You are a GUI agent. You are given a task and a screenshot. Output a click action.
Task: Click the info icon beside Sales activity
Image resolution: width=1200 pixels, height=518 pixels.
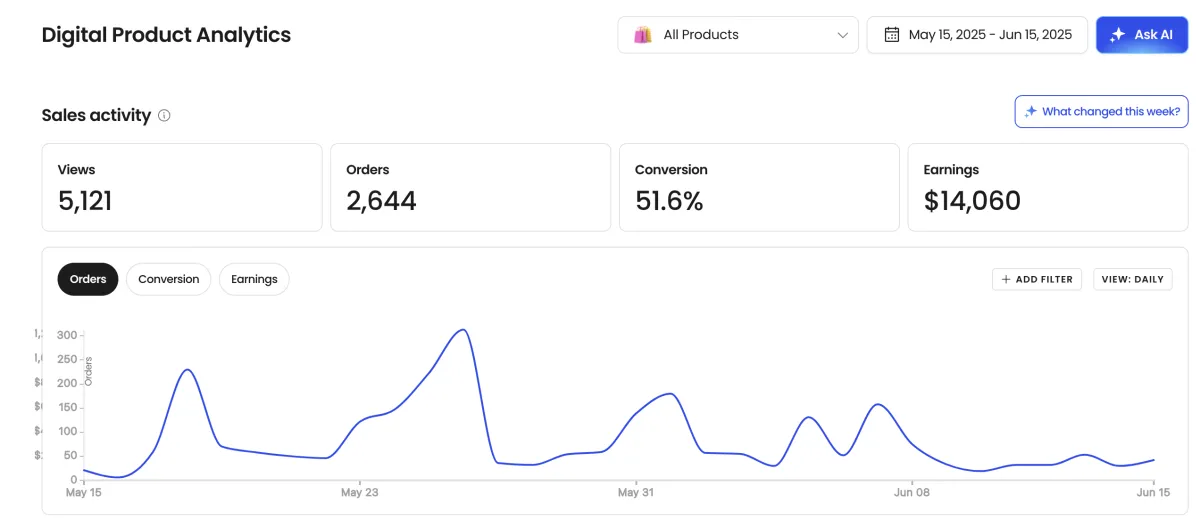coord(164,115)
